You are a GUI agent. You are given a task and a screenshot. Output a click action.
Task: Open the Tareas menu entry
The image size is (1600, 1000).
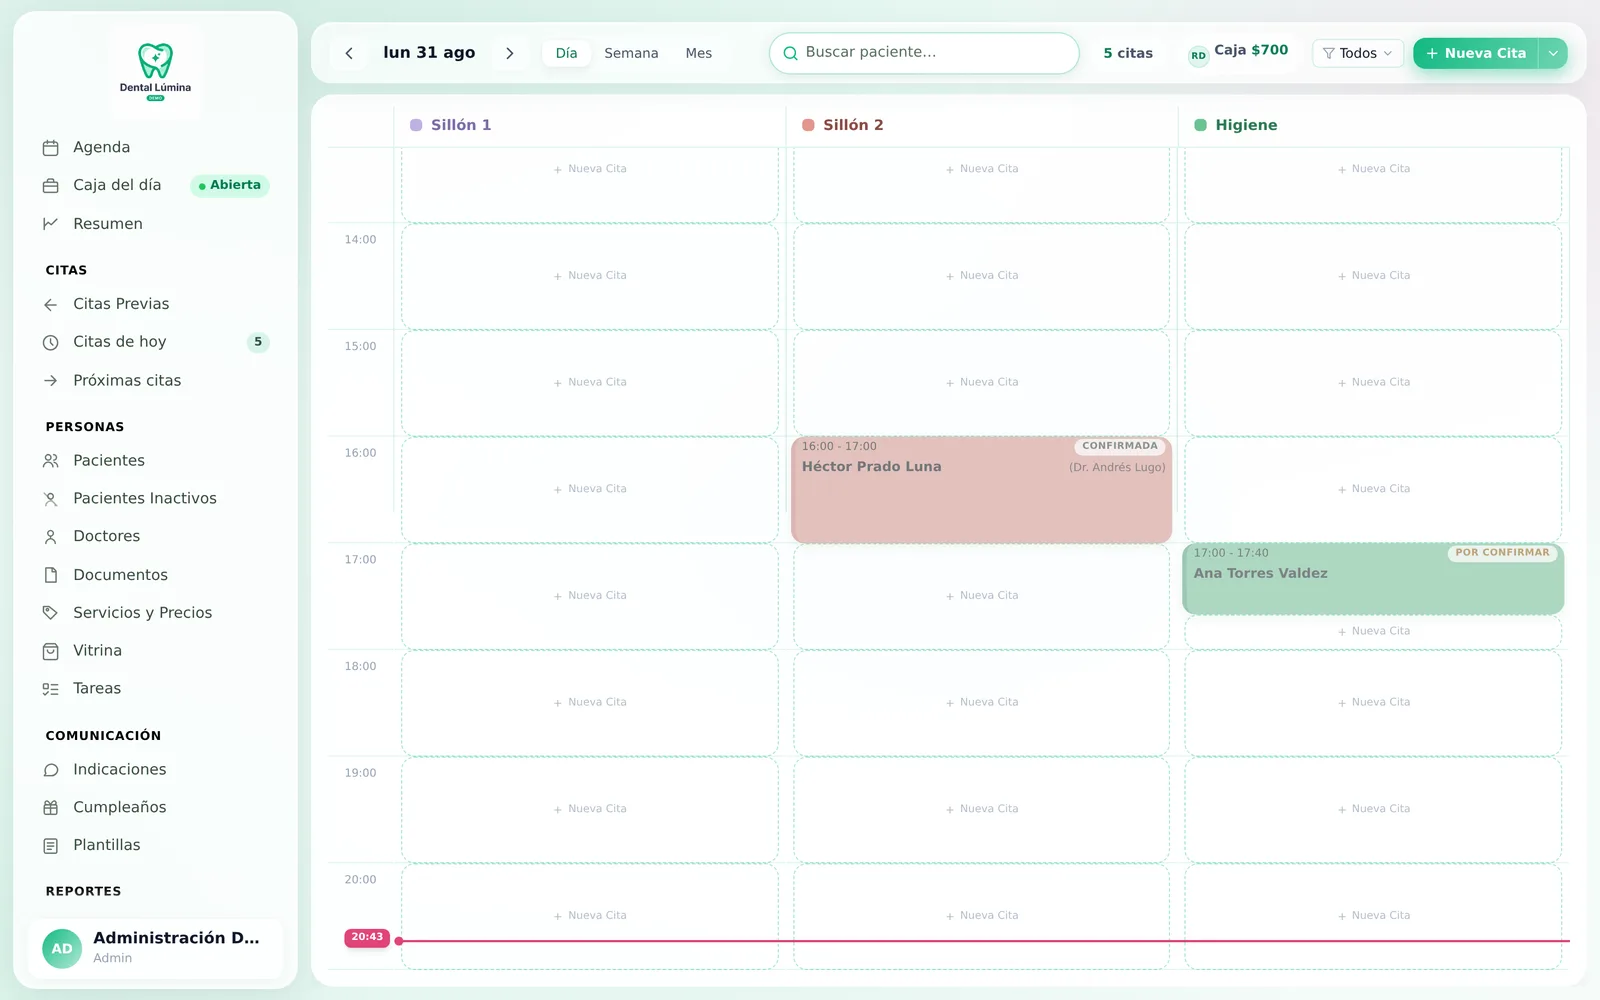pyautogui.click(x=155, y=689)
